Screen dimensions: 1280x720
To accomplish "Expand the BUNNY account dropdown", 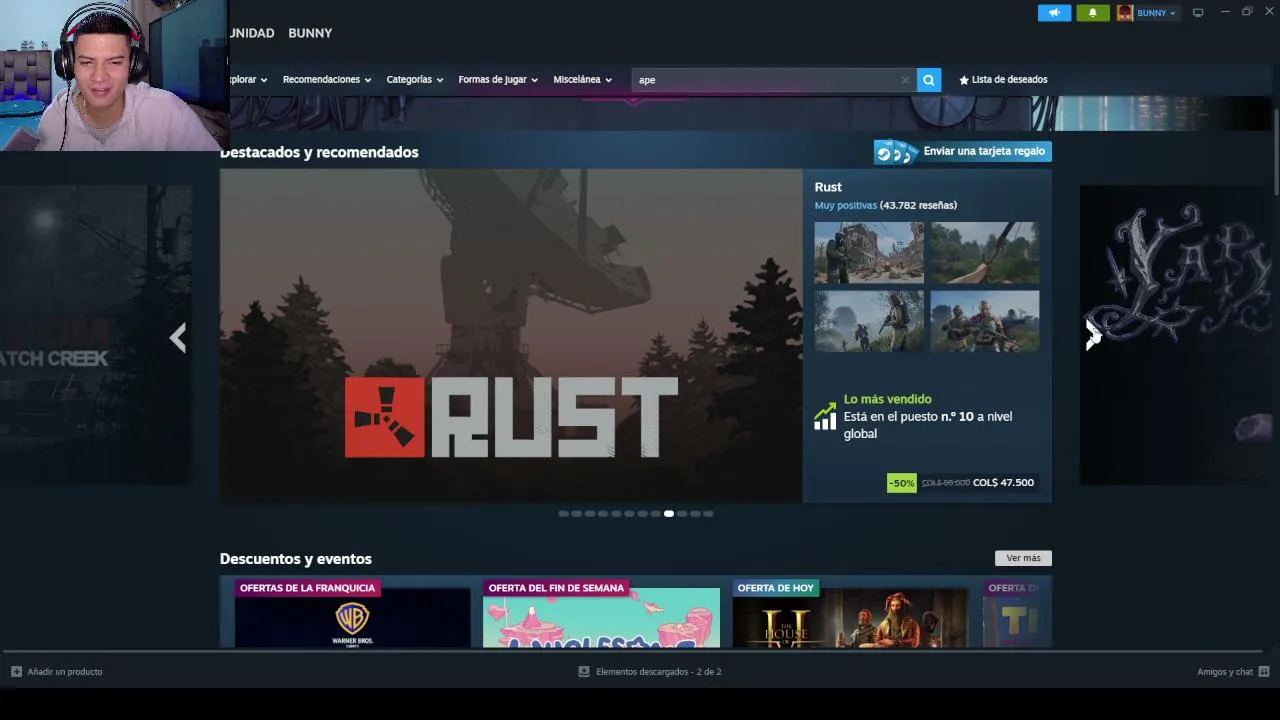I will click(1172, 13).
